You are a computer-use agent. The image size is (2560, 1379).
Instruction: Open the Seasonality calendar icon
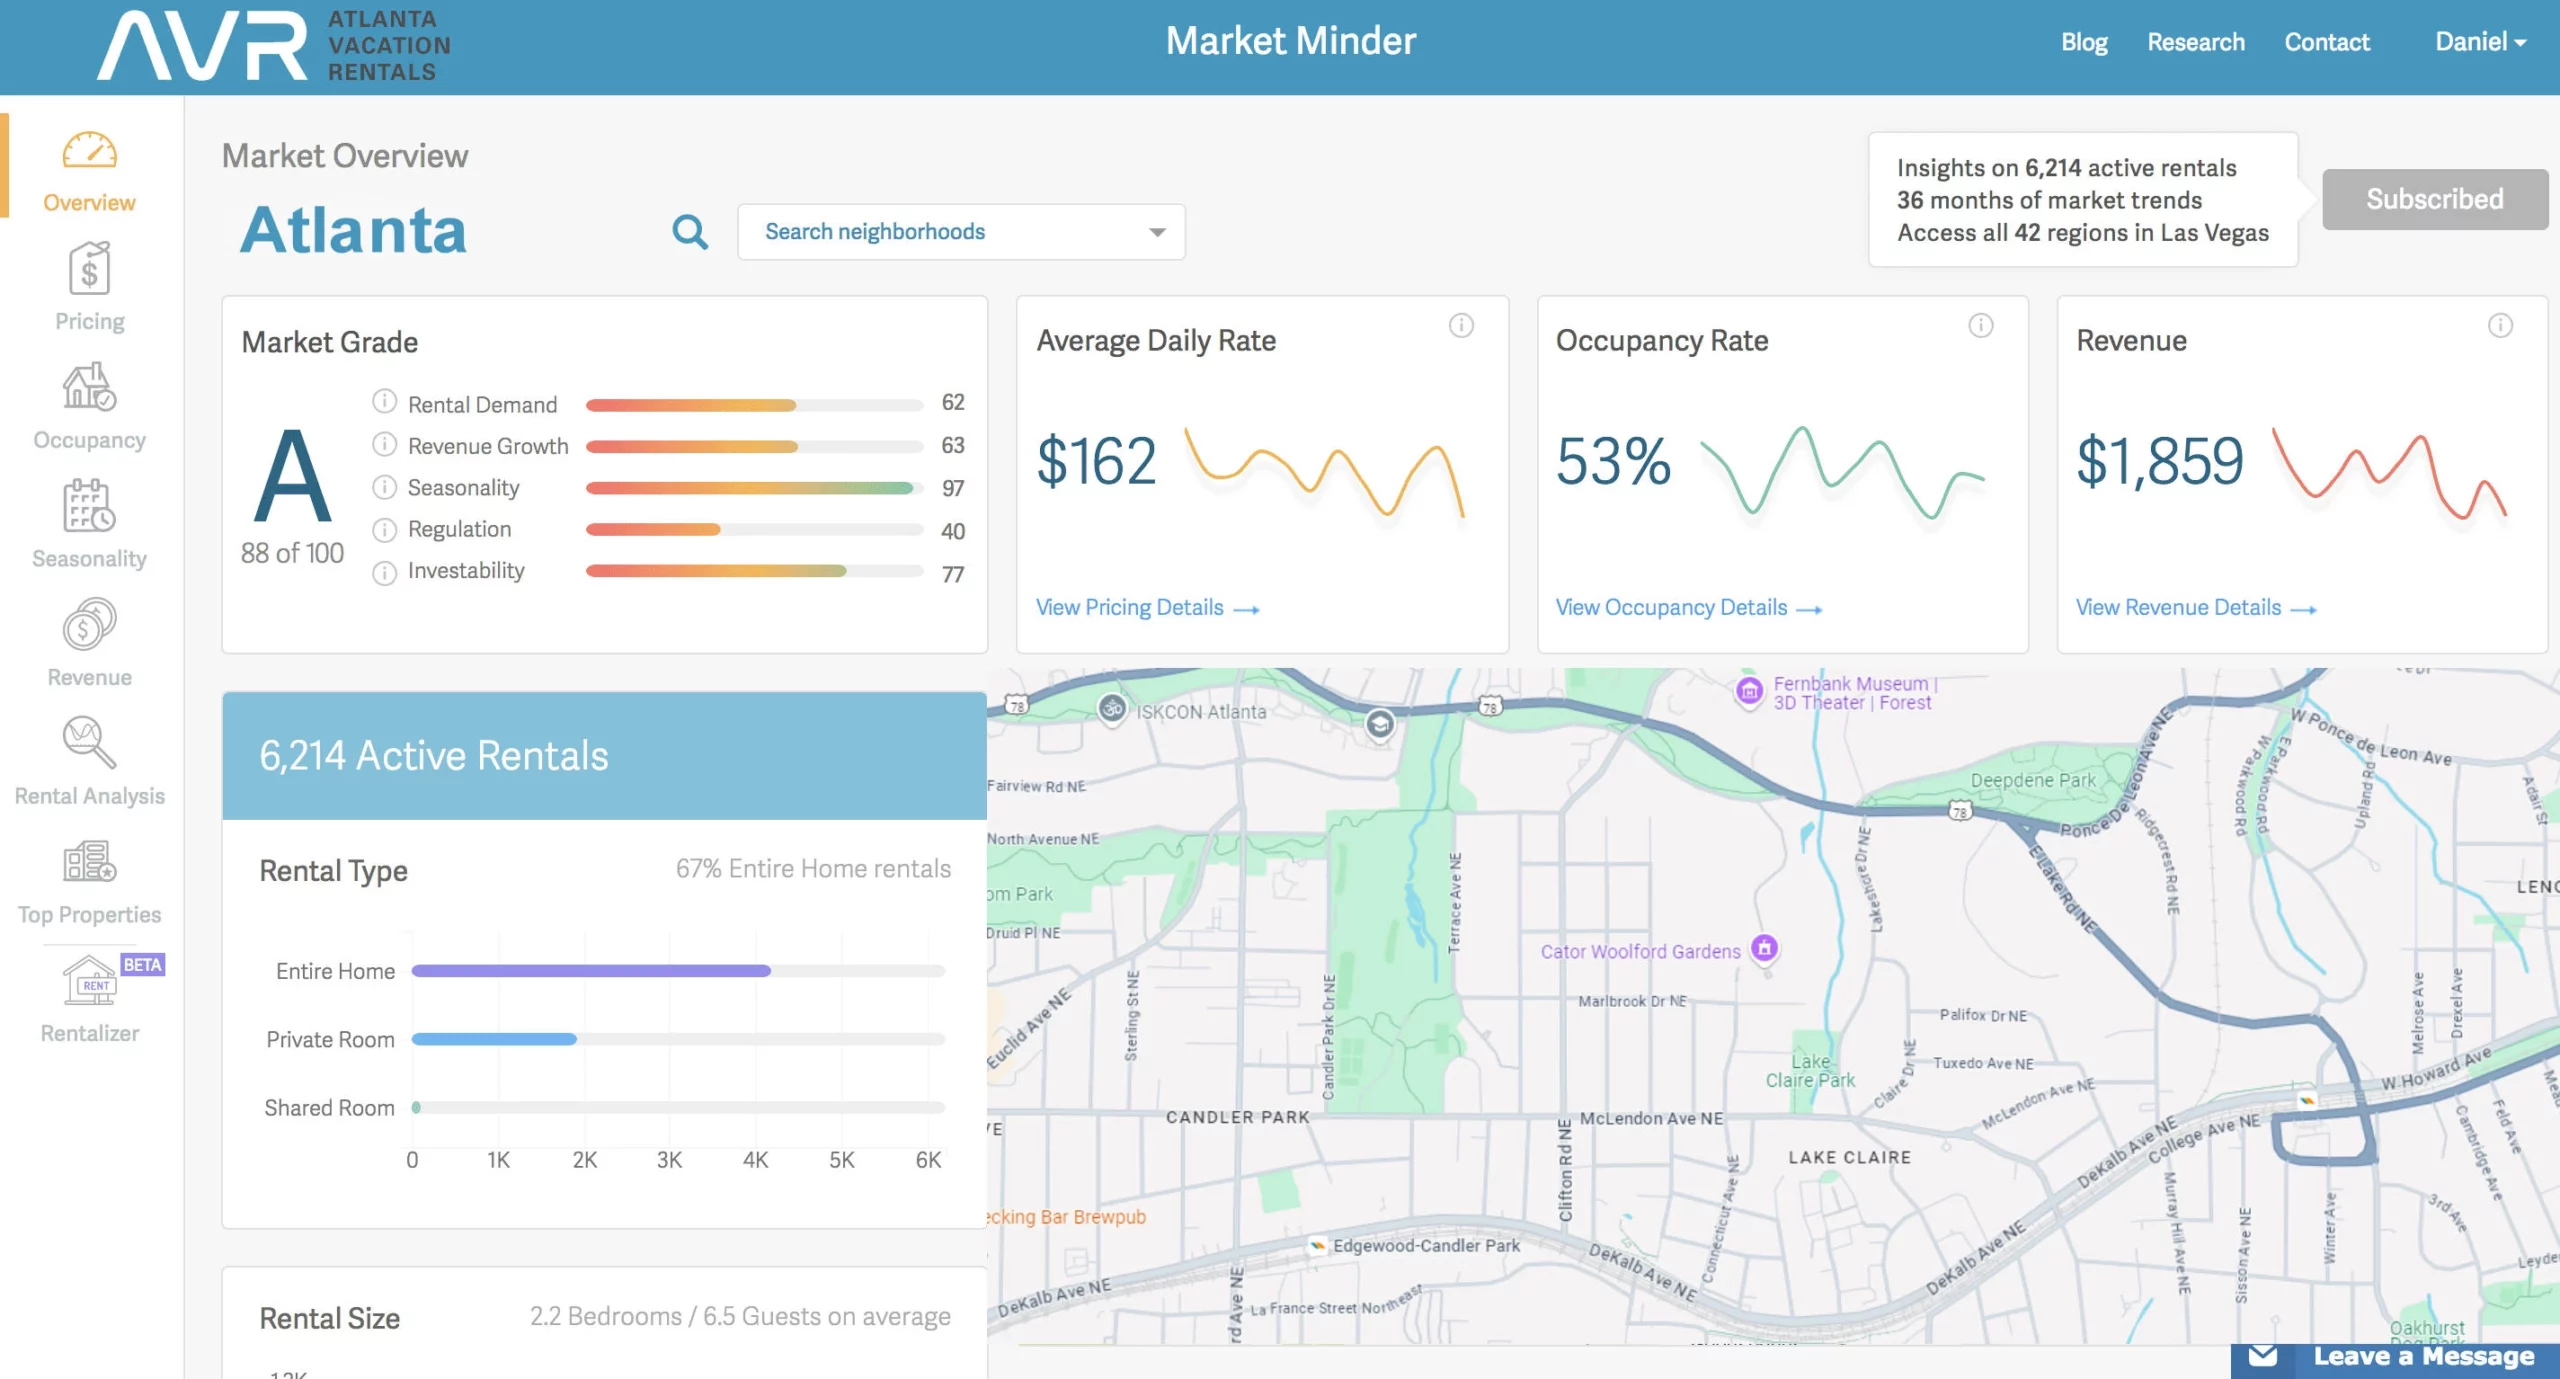tap(90, 505)
